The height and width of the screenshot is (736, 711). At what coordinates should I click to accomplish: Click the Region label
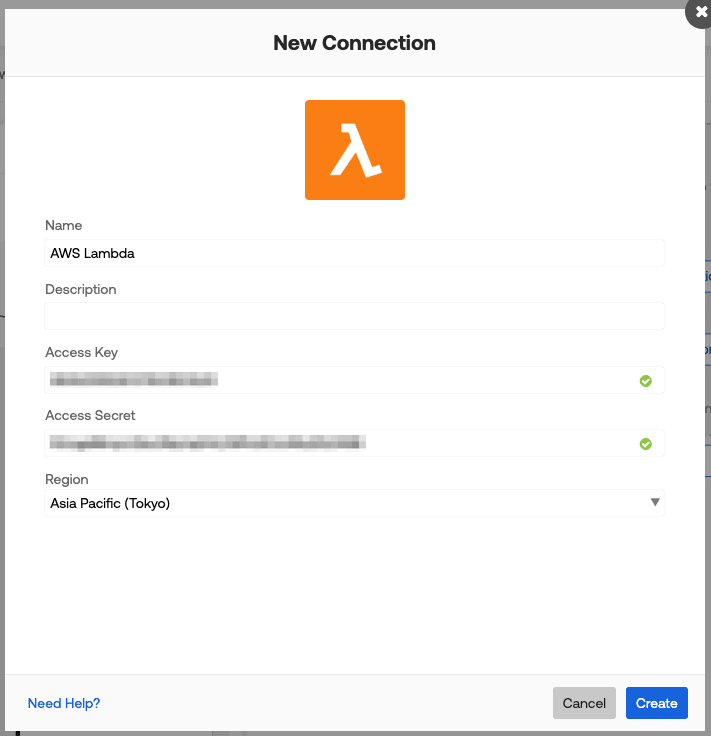coord(67,479)
